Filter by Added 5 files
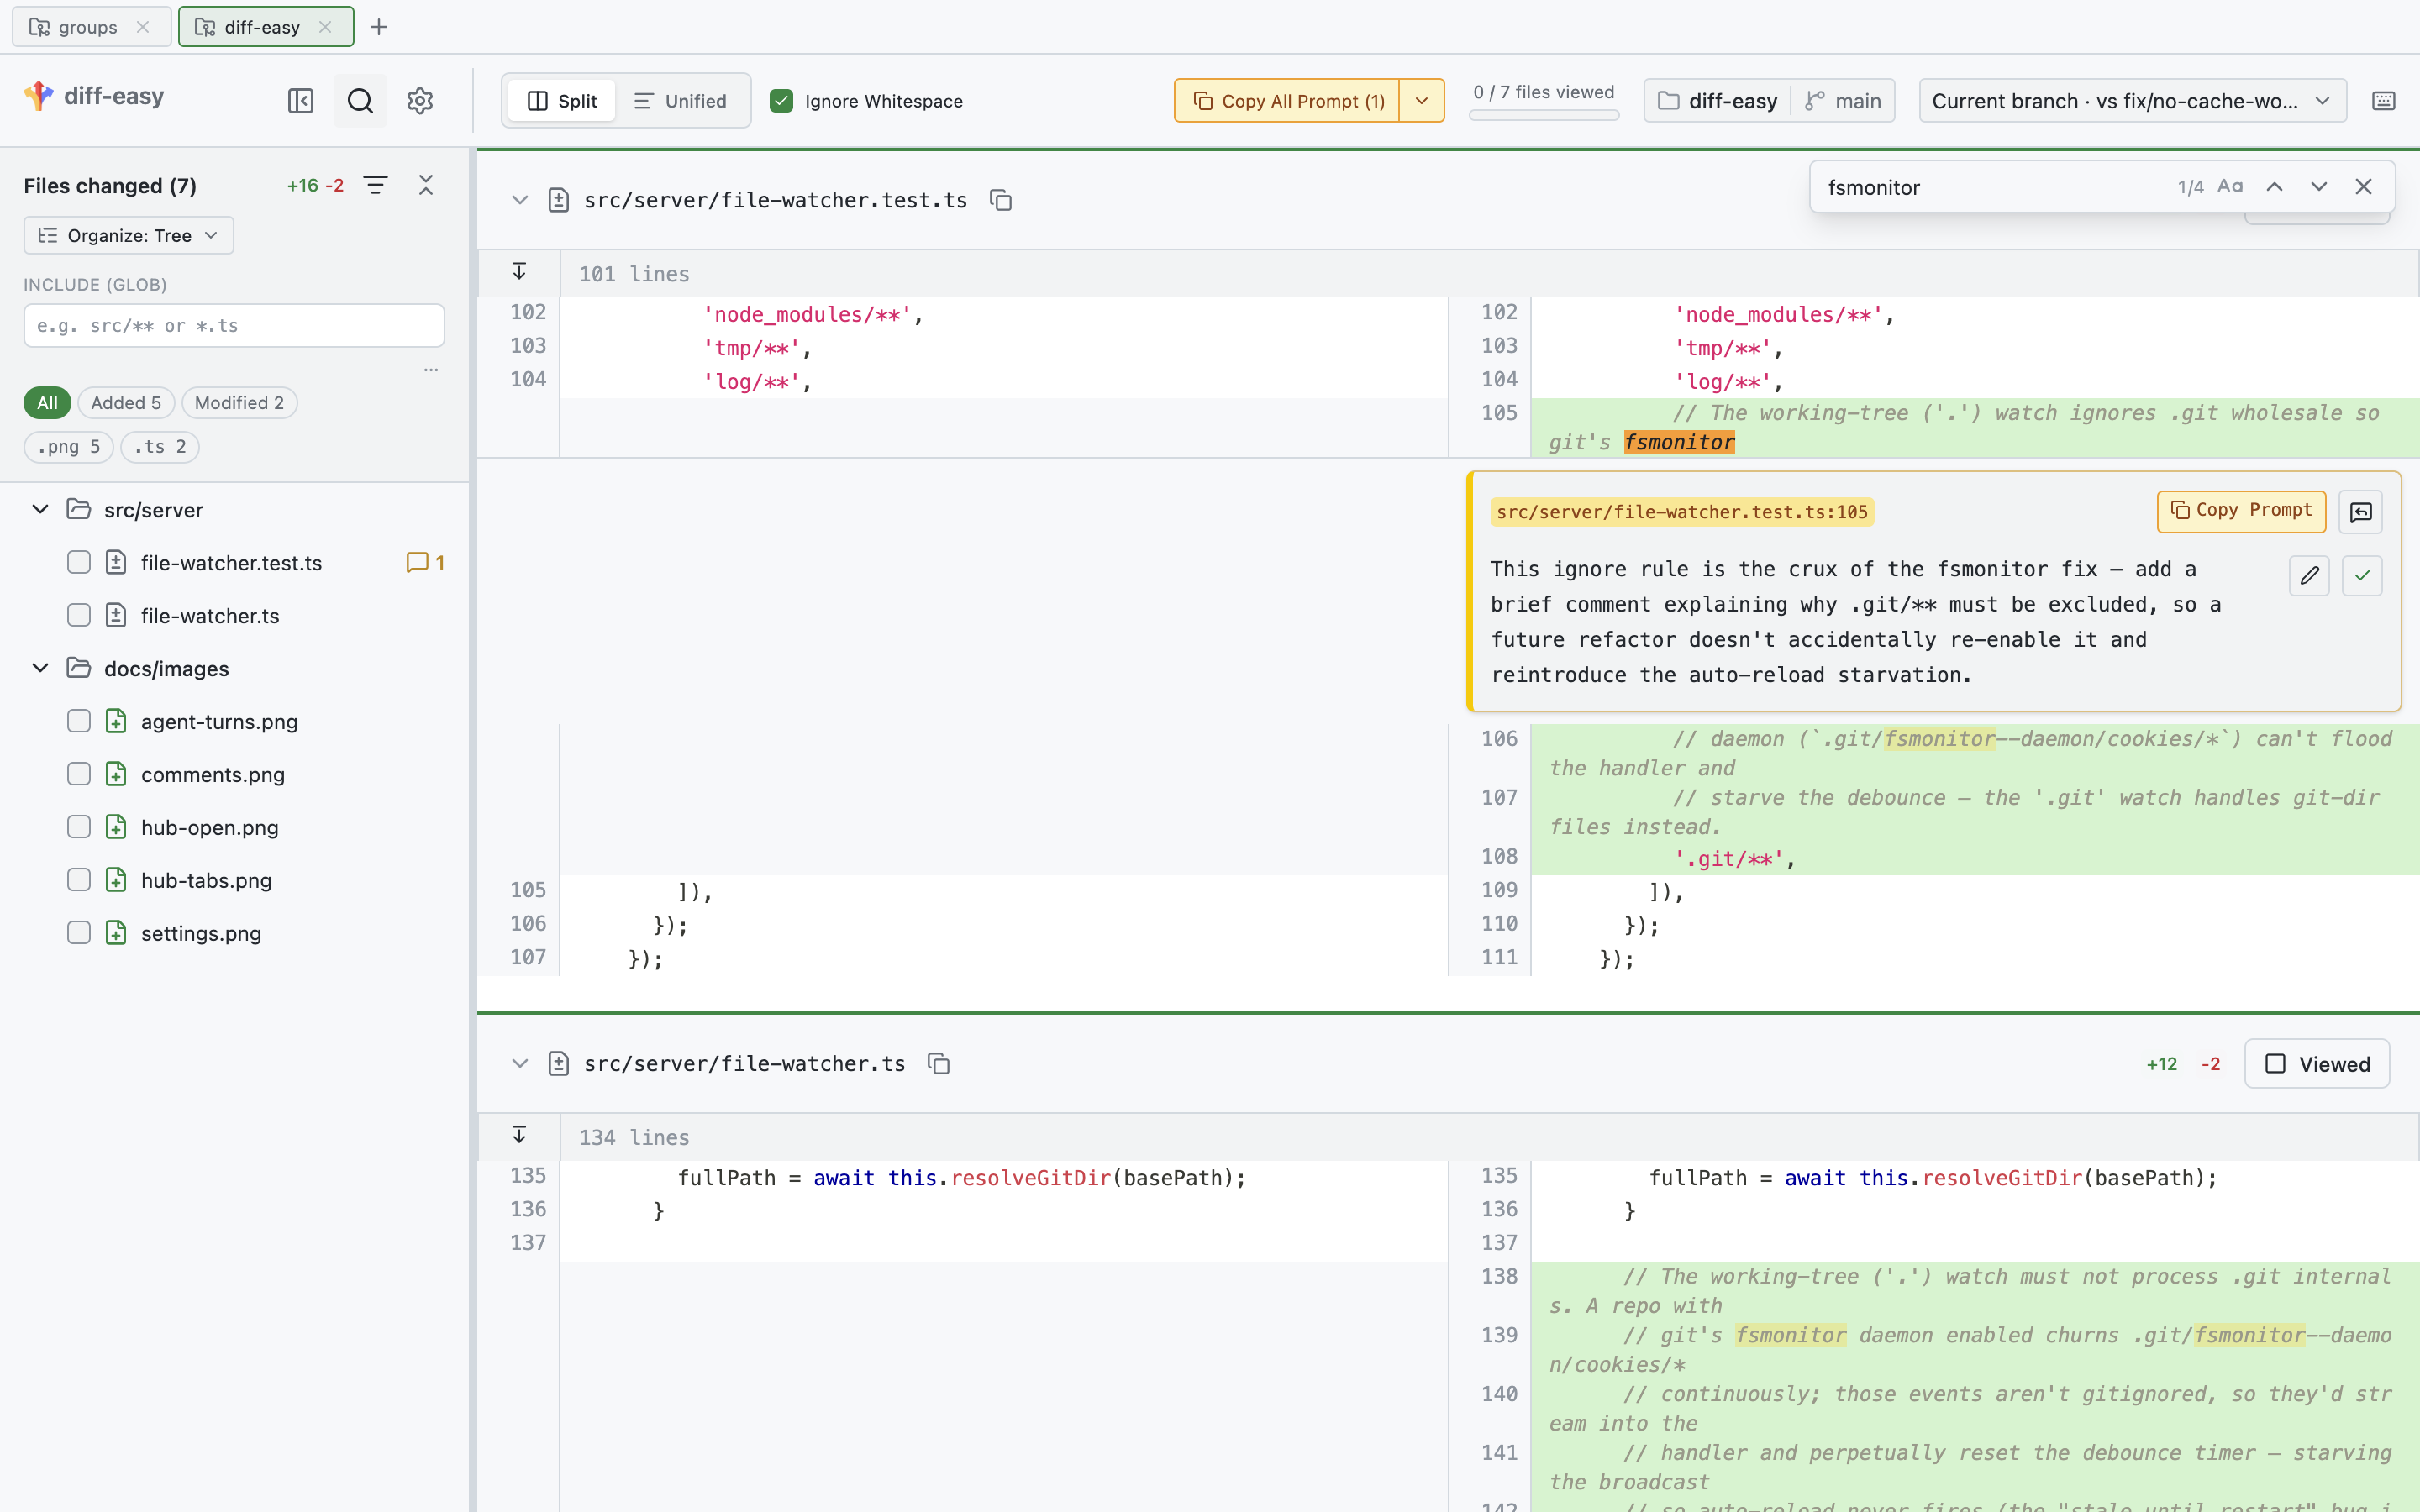Viewport: 2420px width, 1512px height. point(126,403)
